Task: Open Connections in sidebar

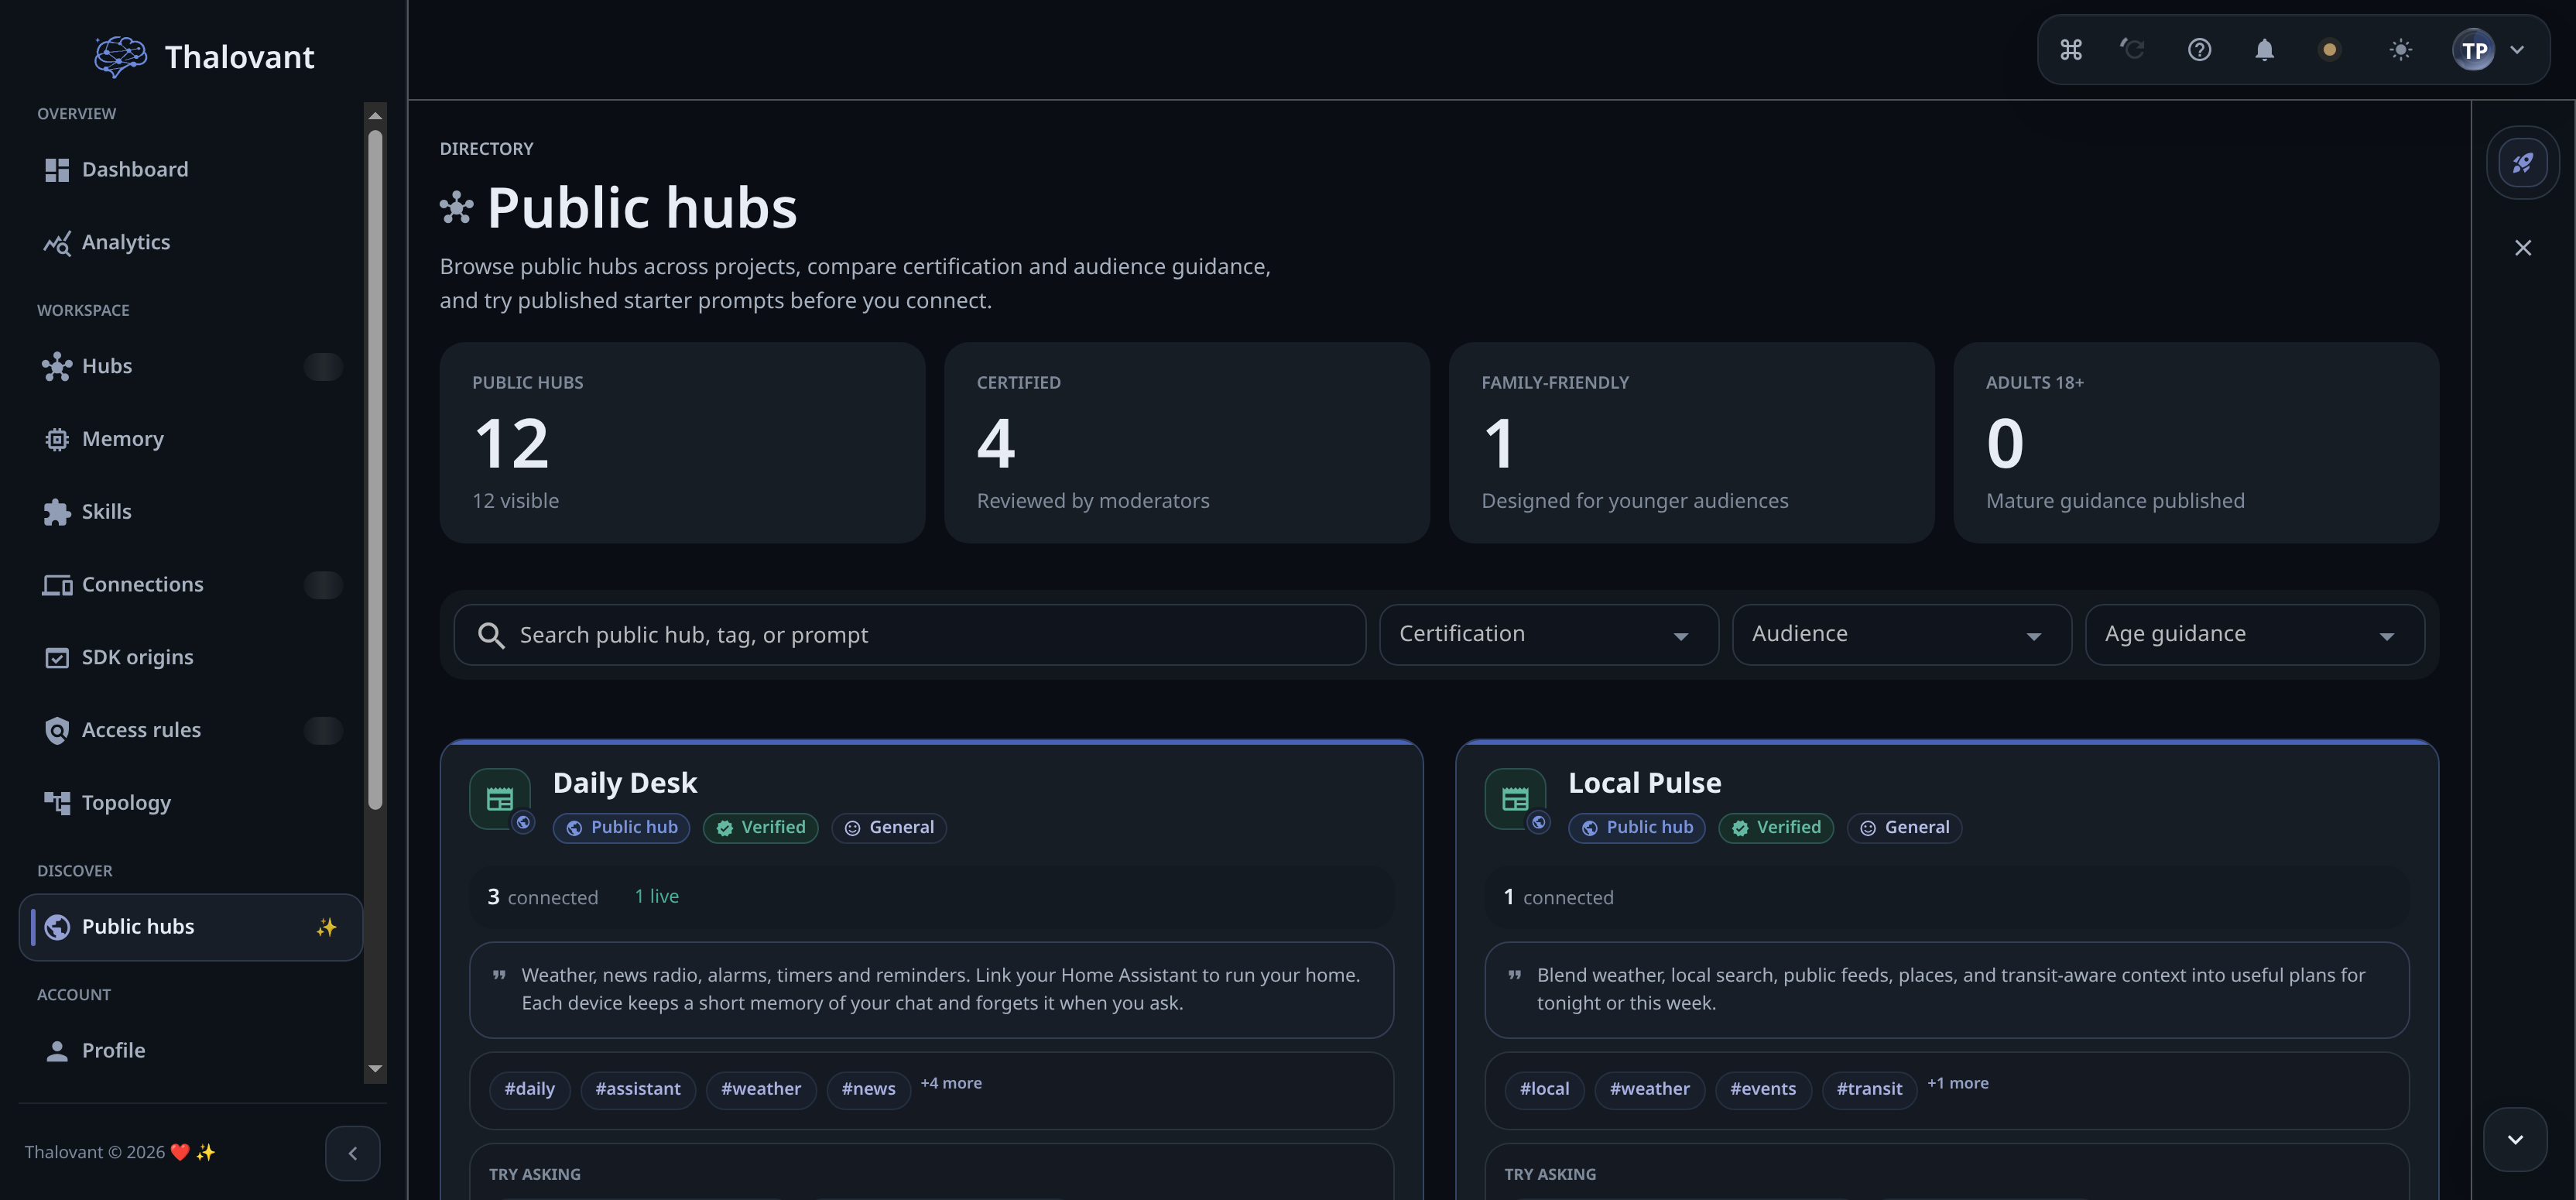Action: pos(190,585)
